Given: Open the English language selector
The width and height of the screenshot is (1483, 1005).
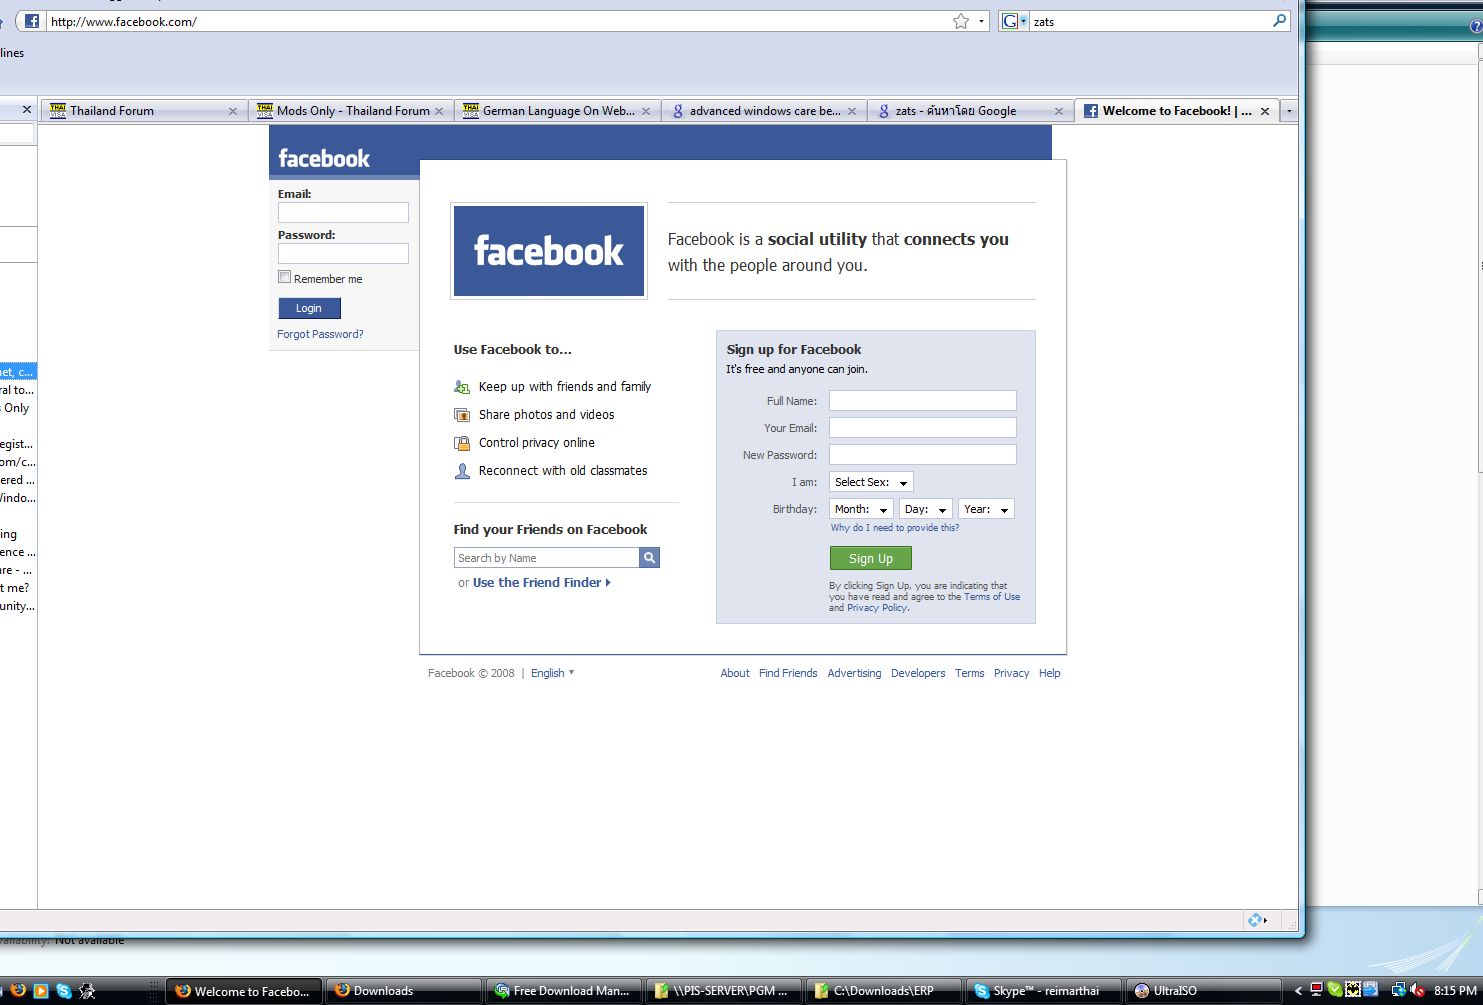Looking at the screenshot, I should click(x=552, y=673).
